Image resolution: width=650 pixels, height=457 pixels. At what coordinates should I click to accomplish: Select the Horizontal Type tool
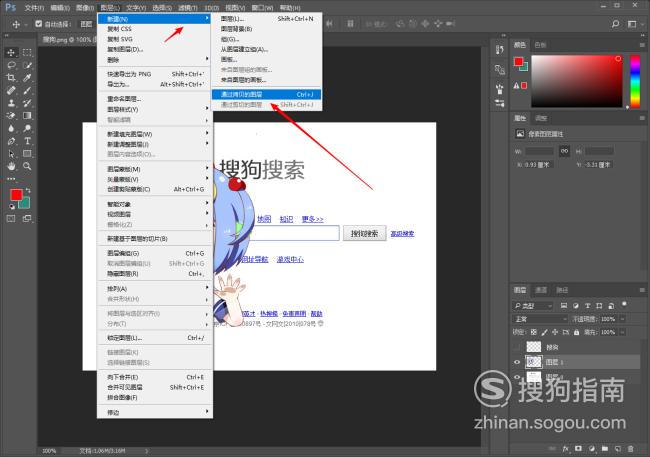tap(27, 141)
